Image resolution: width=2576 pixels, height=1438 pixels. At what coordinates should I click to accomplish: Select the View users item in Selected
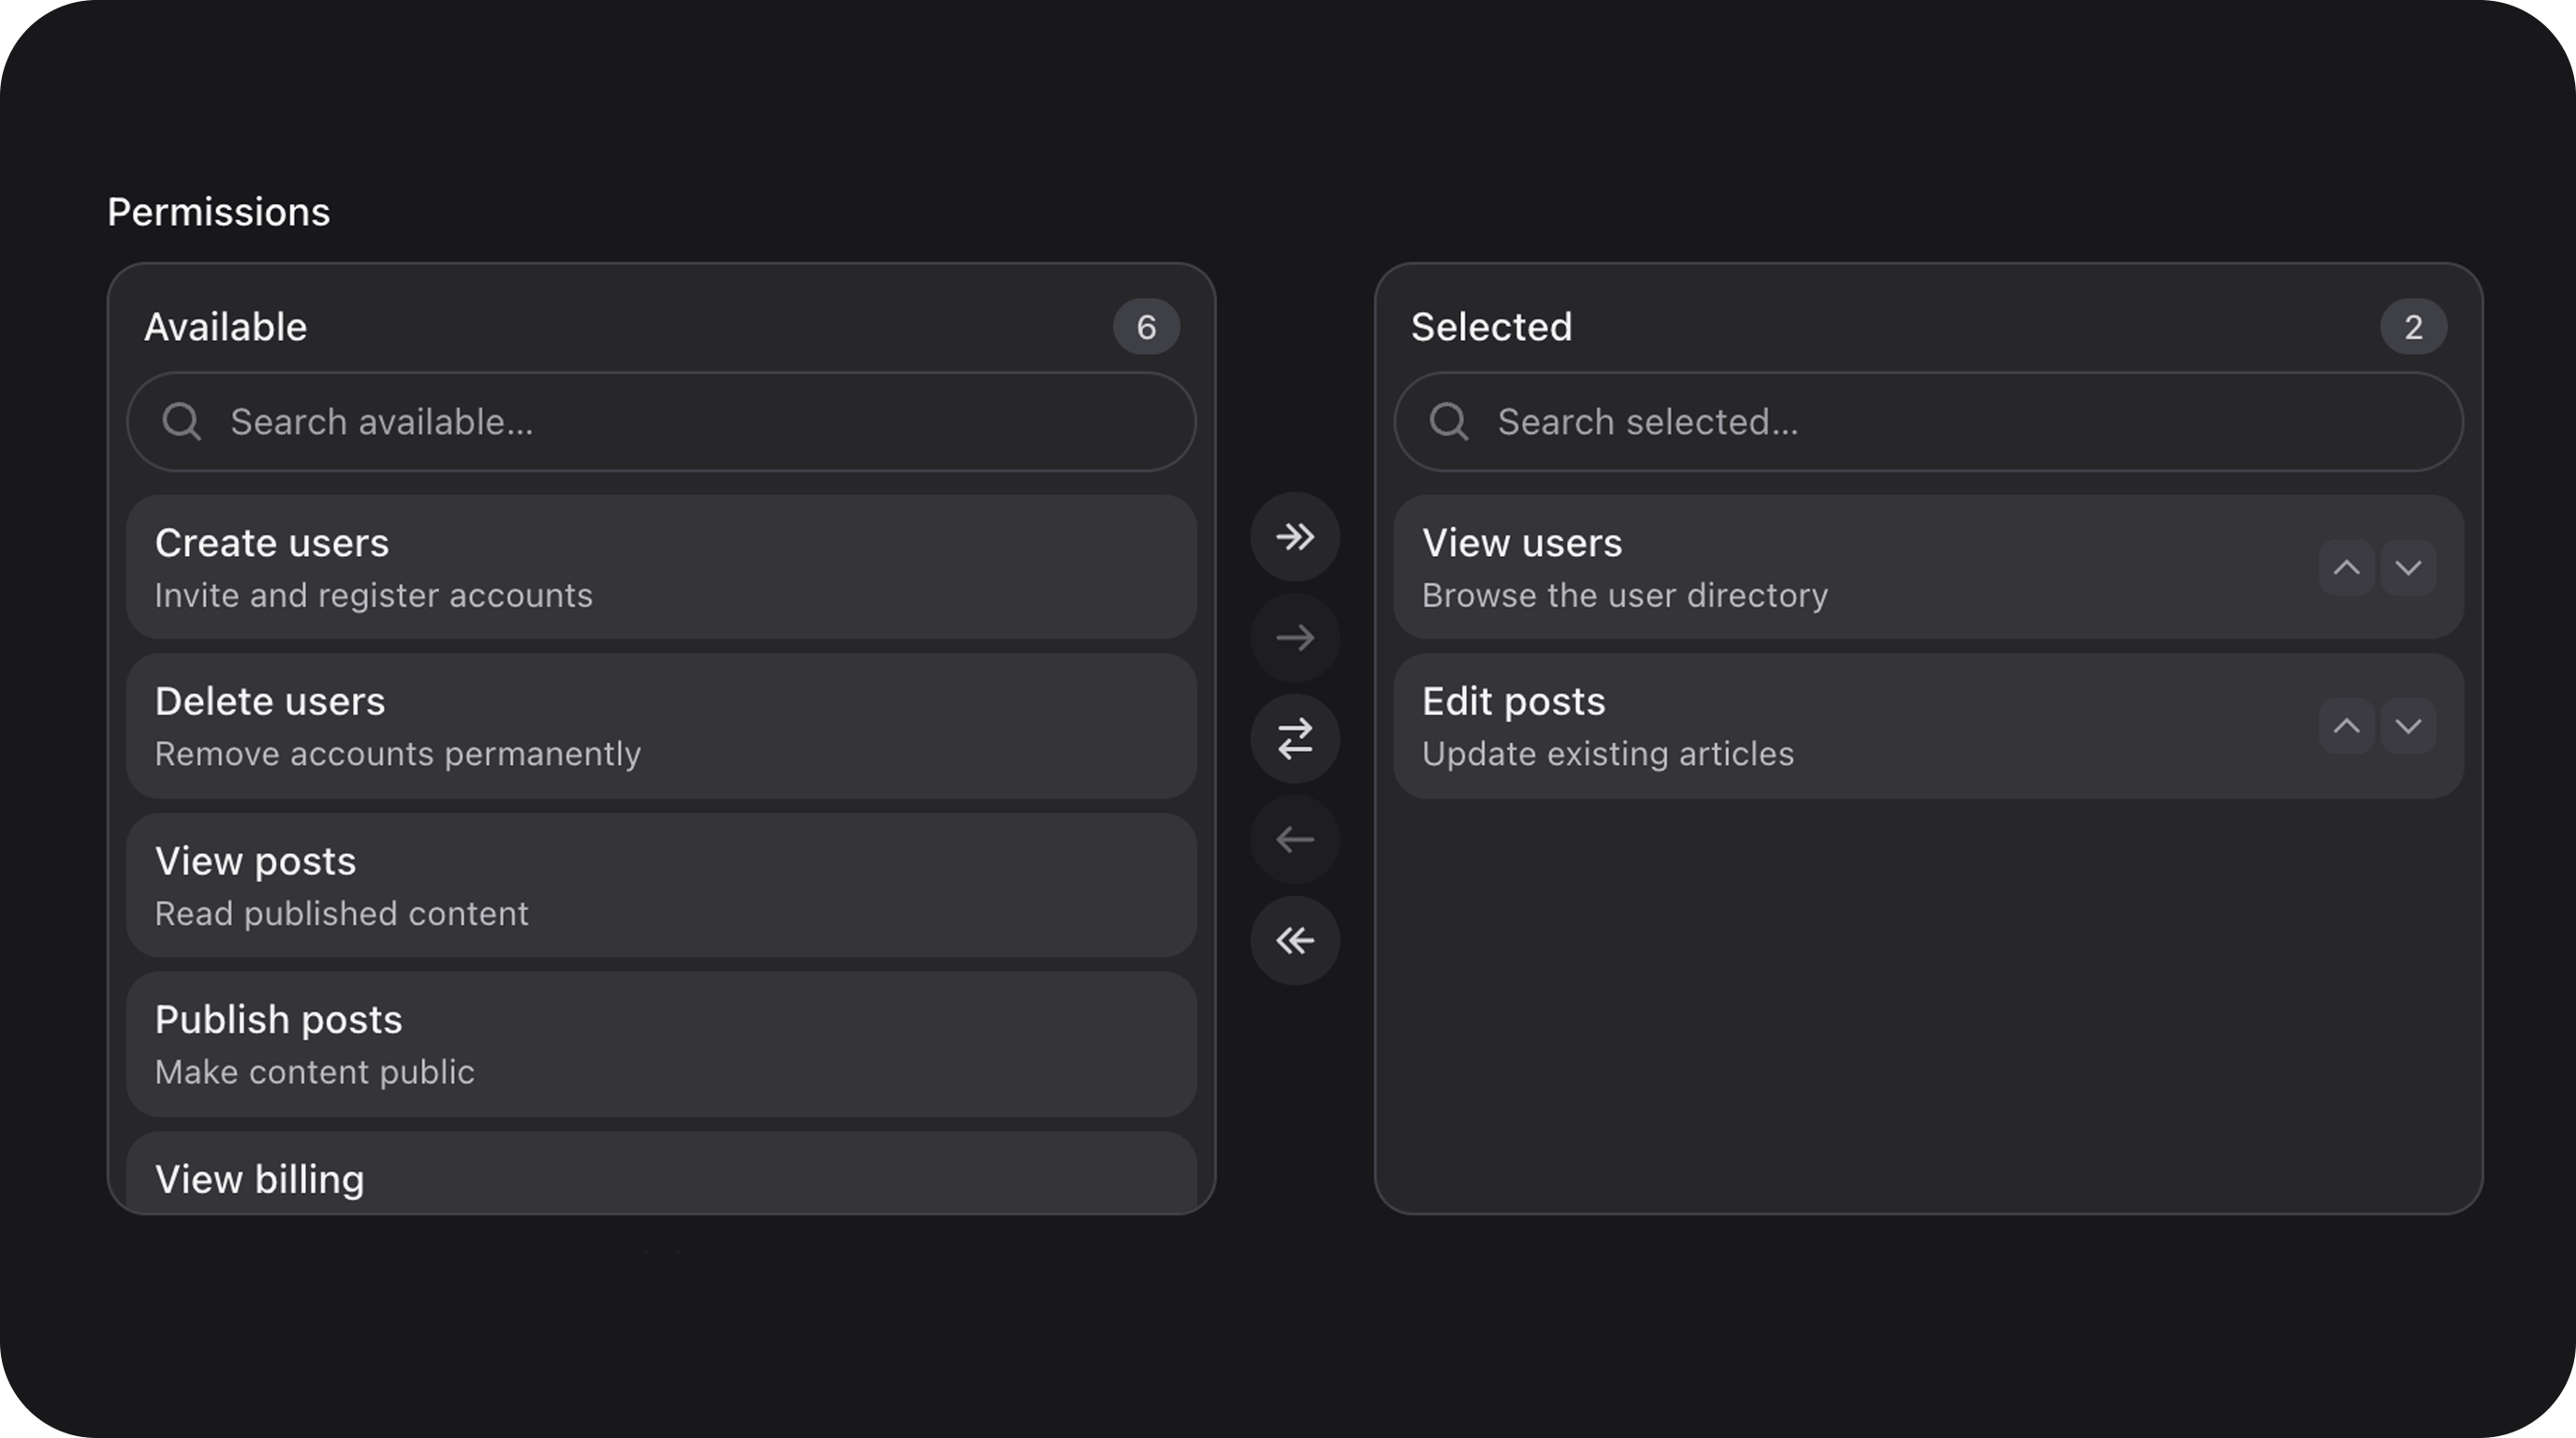coord(1929,567)
